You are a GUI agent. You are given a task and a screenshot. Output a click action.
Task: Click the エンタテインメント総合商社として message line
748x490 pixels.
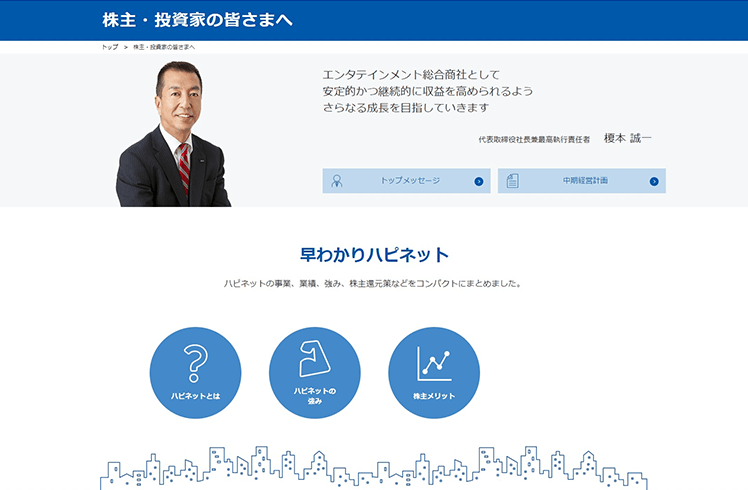click(411, 75)
